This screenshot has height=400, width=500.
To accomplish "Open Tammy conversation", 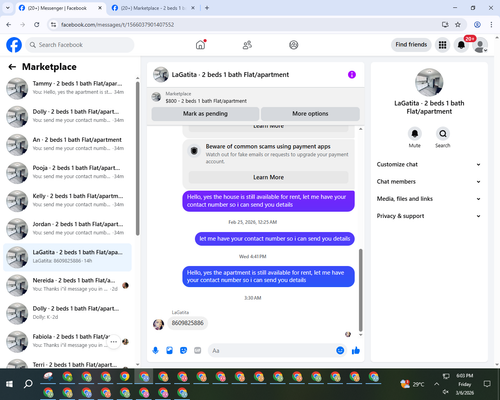I will point(67,88).
